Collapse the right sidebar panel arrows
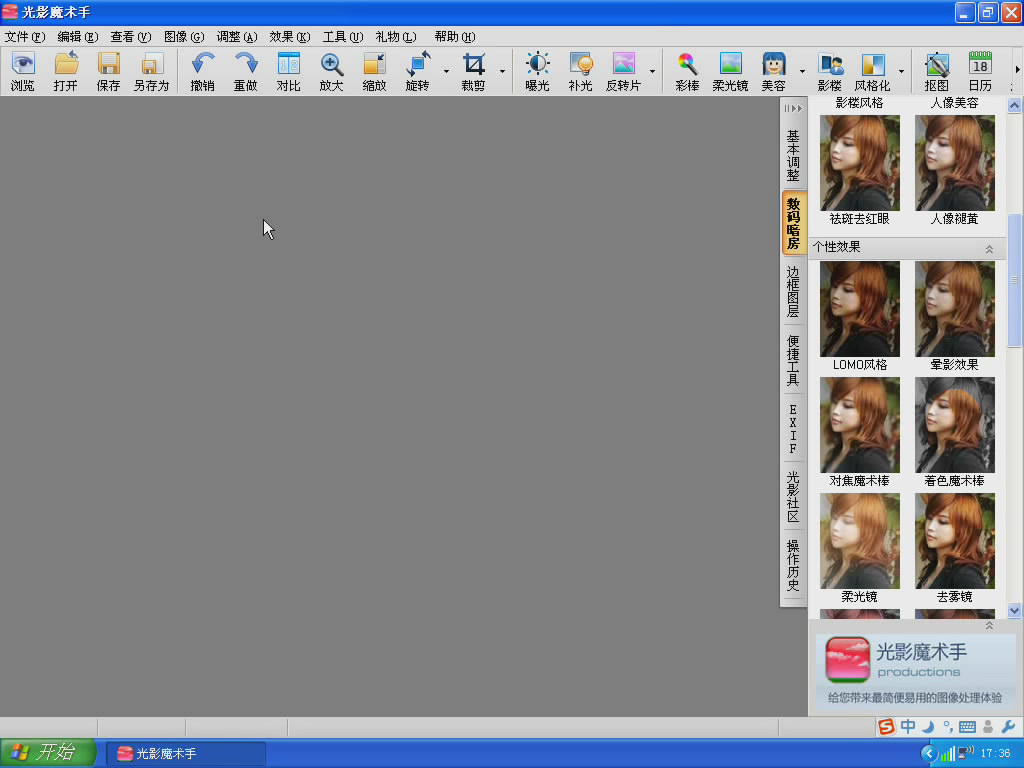Image resolution: width=1024 pixels, height=768 pixels. click(793, 108)
